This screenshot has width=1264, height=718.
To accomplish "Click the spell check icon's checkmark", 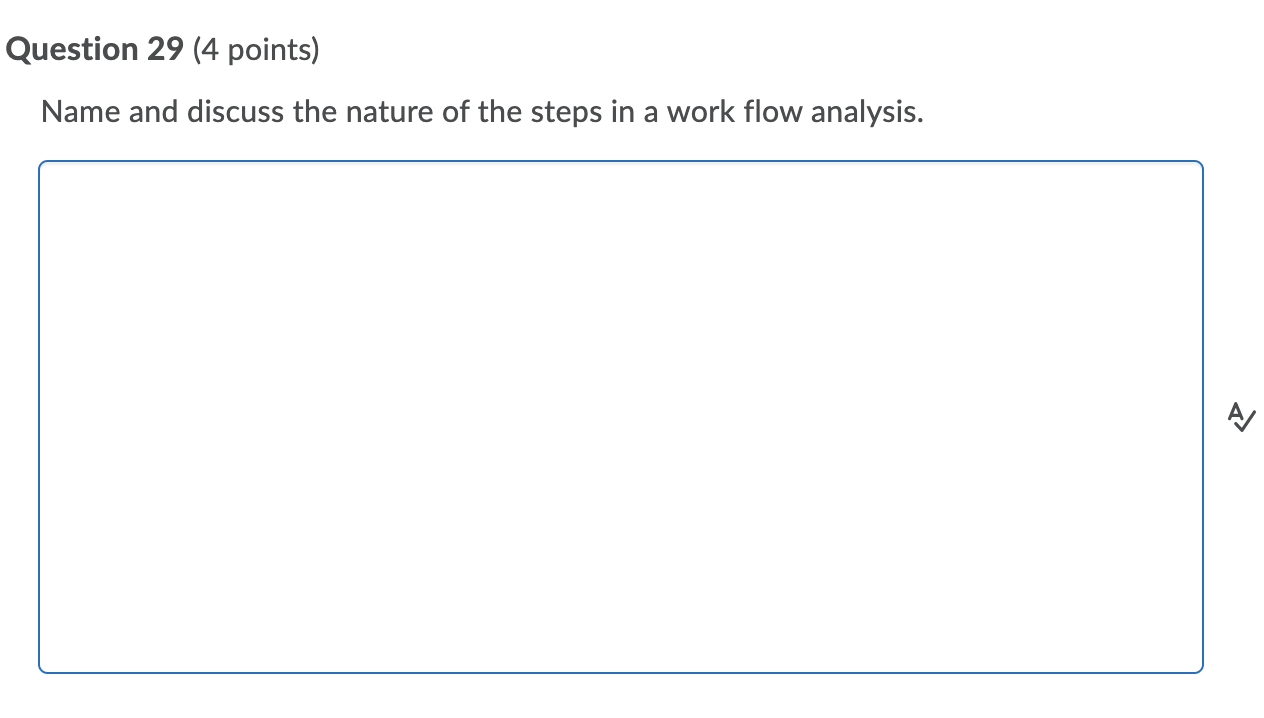I will (1246, 424).
